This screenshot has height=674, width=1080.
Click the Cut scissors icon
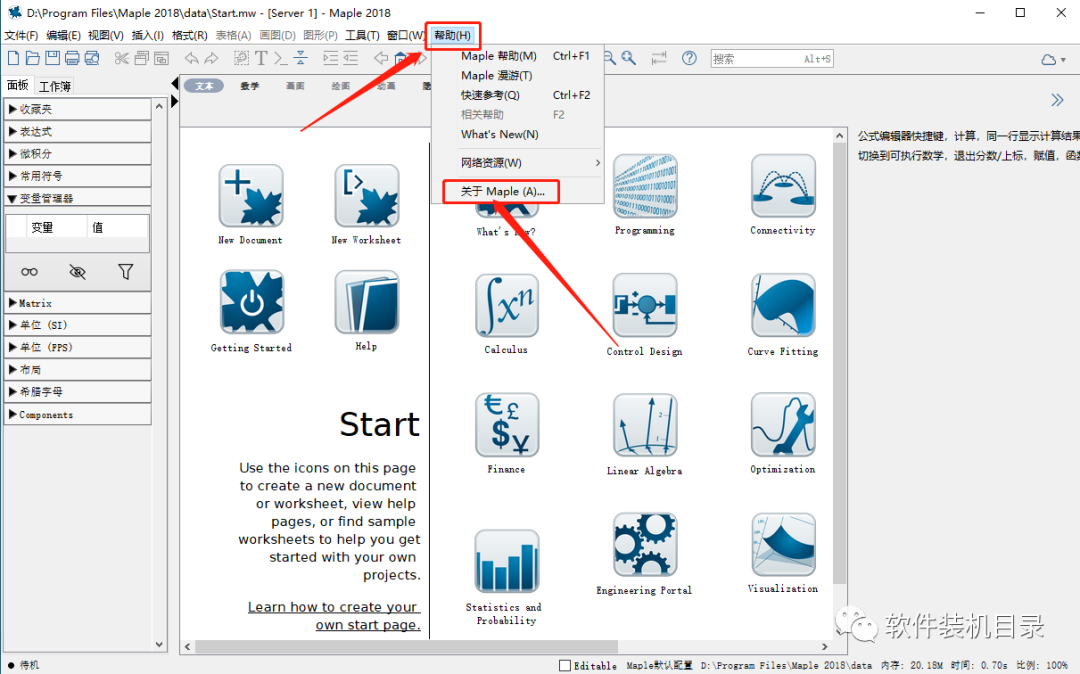[x=122, y=59]
